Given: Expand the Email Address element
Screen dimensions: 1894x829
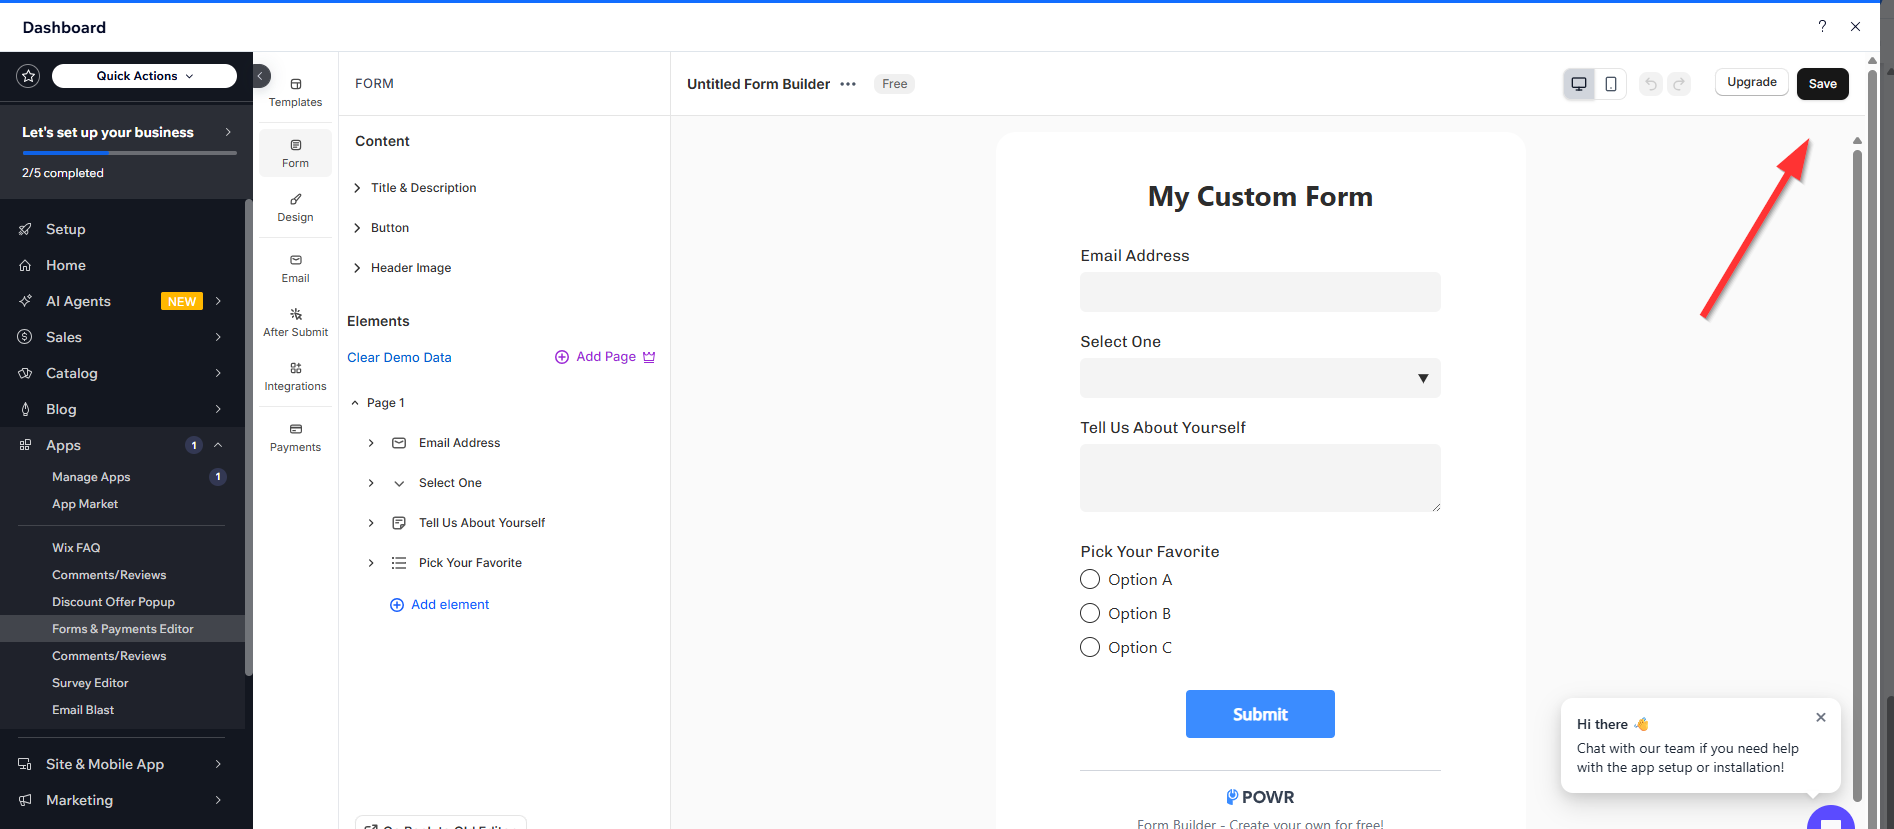Looking at the screenshot, I should [x=371, y=443].
